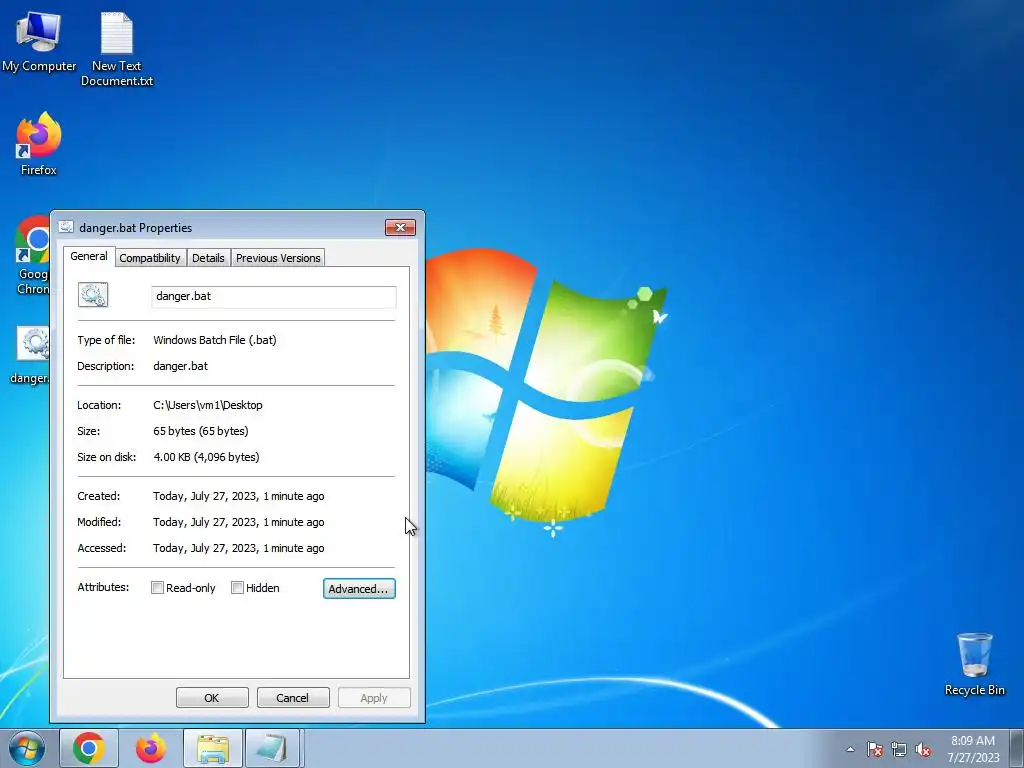Open Windows Explorer from the taskbar

213,748
